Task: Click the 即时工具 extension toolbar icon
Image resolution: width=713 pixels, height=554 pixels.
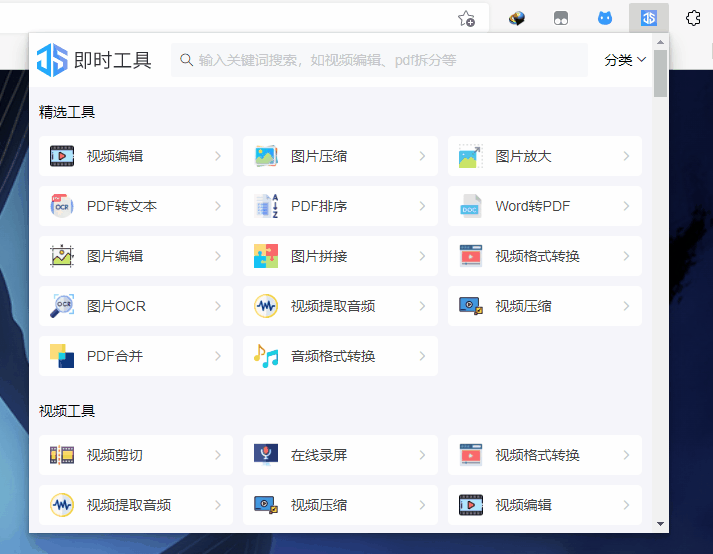Action: (x=648, y=18)
